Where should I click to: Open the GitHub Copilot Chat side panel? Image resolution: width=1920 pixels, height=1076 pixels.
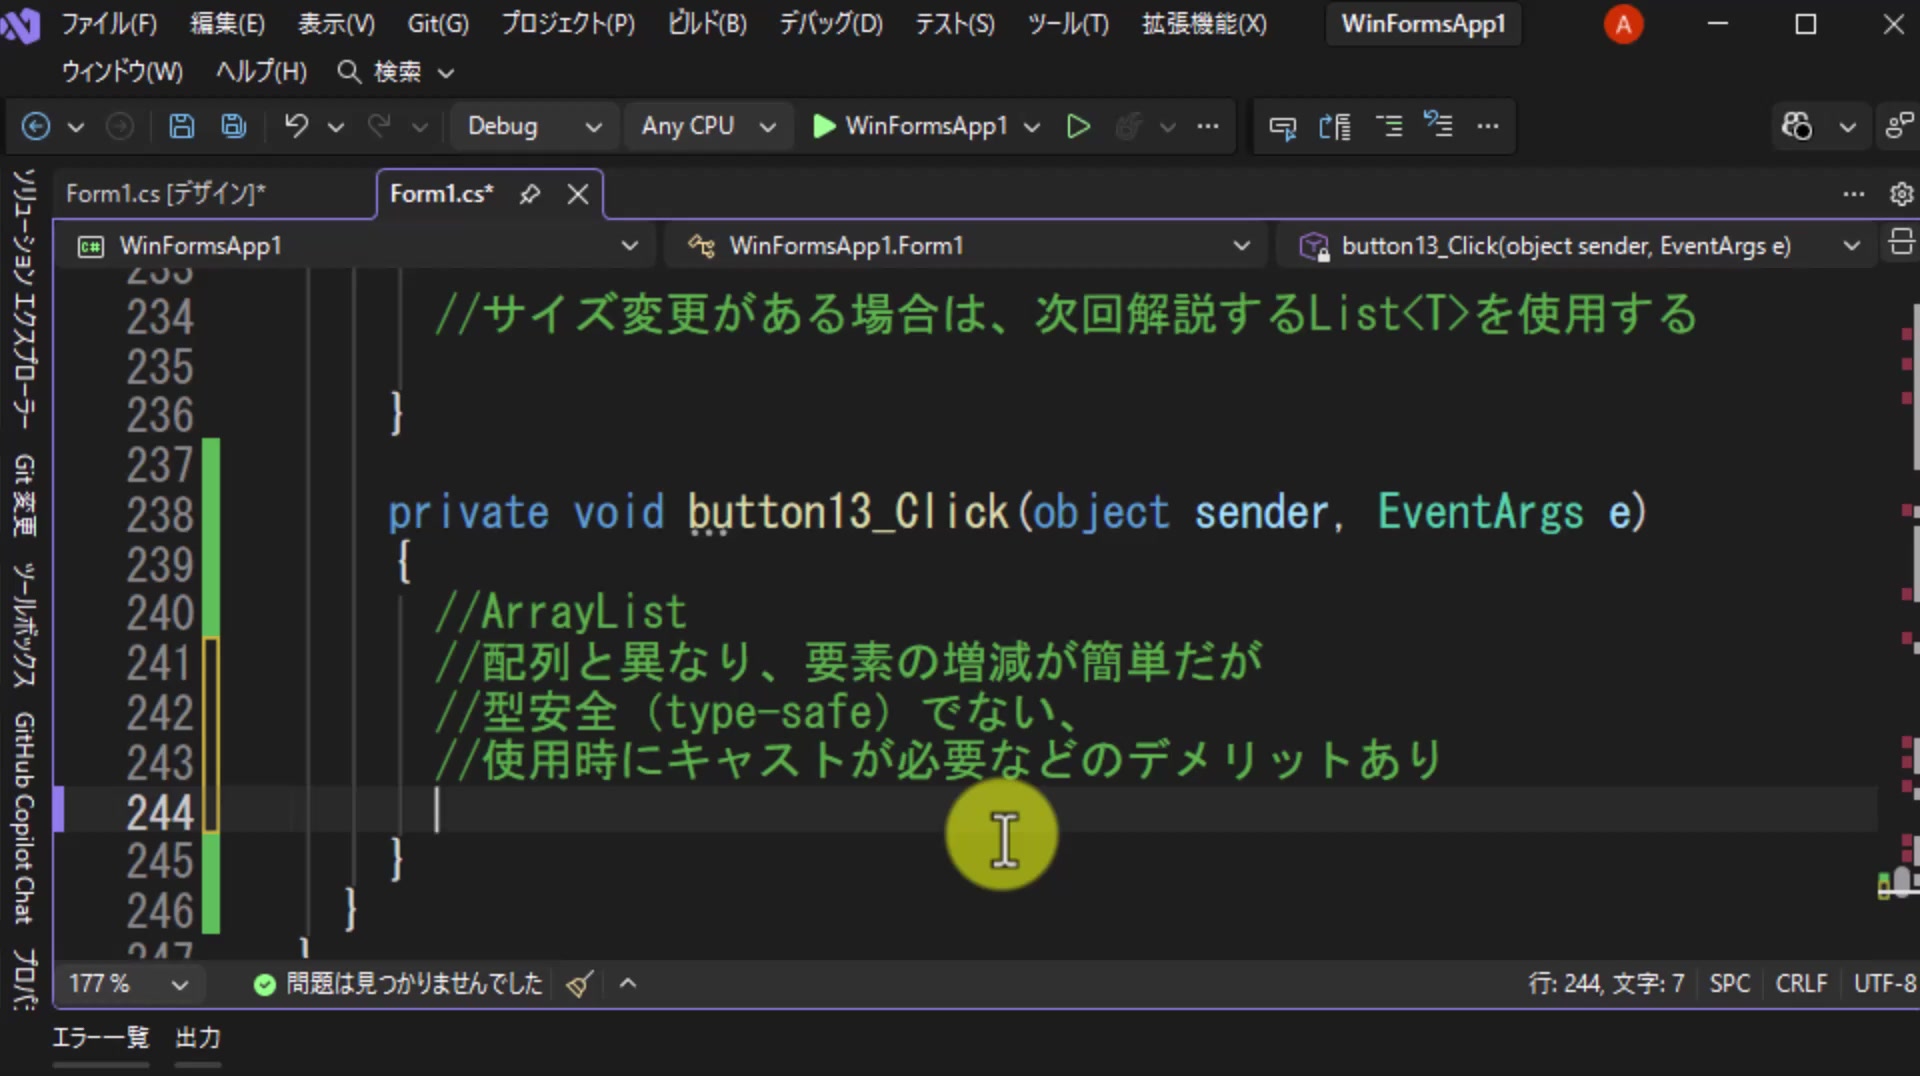pyautogui.click(x=25, y=818)
